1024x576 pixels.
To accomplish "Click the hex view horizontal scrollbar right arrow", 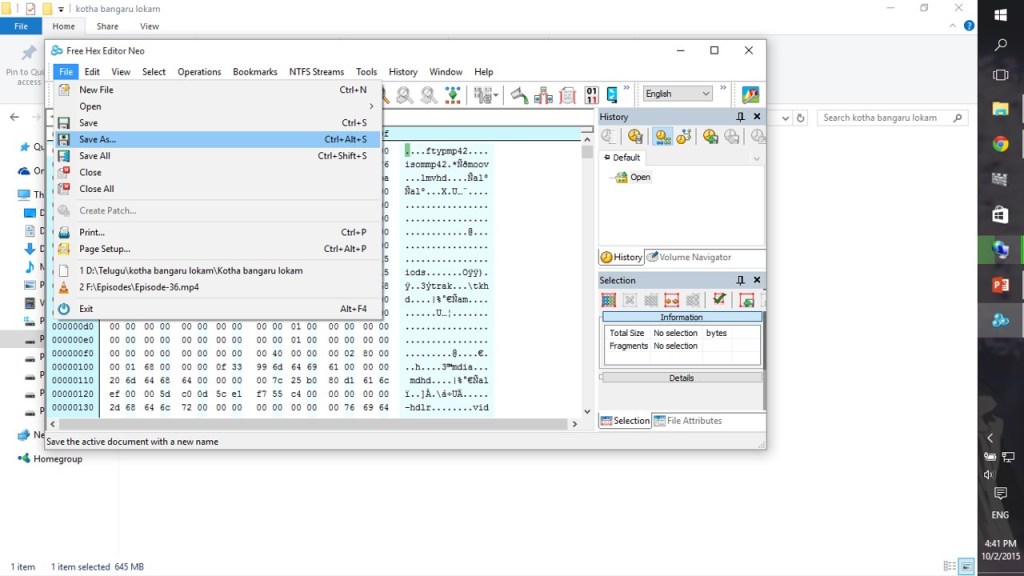I will (575, 424).
